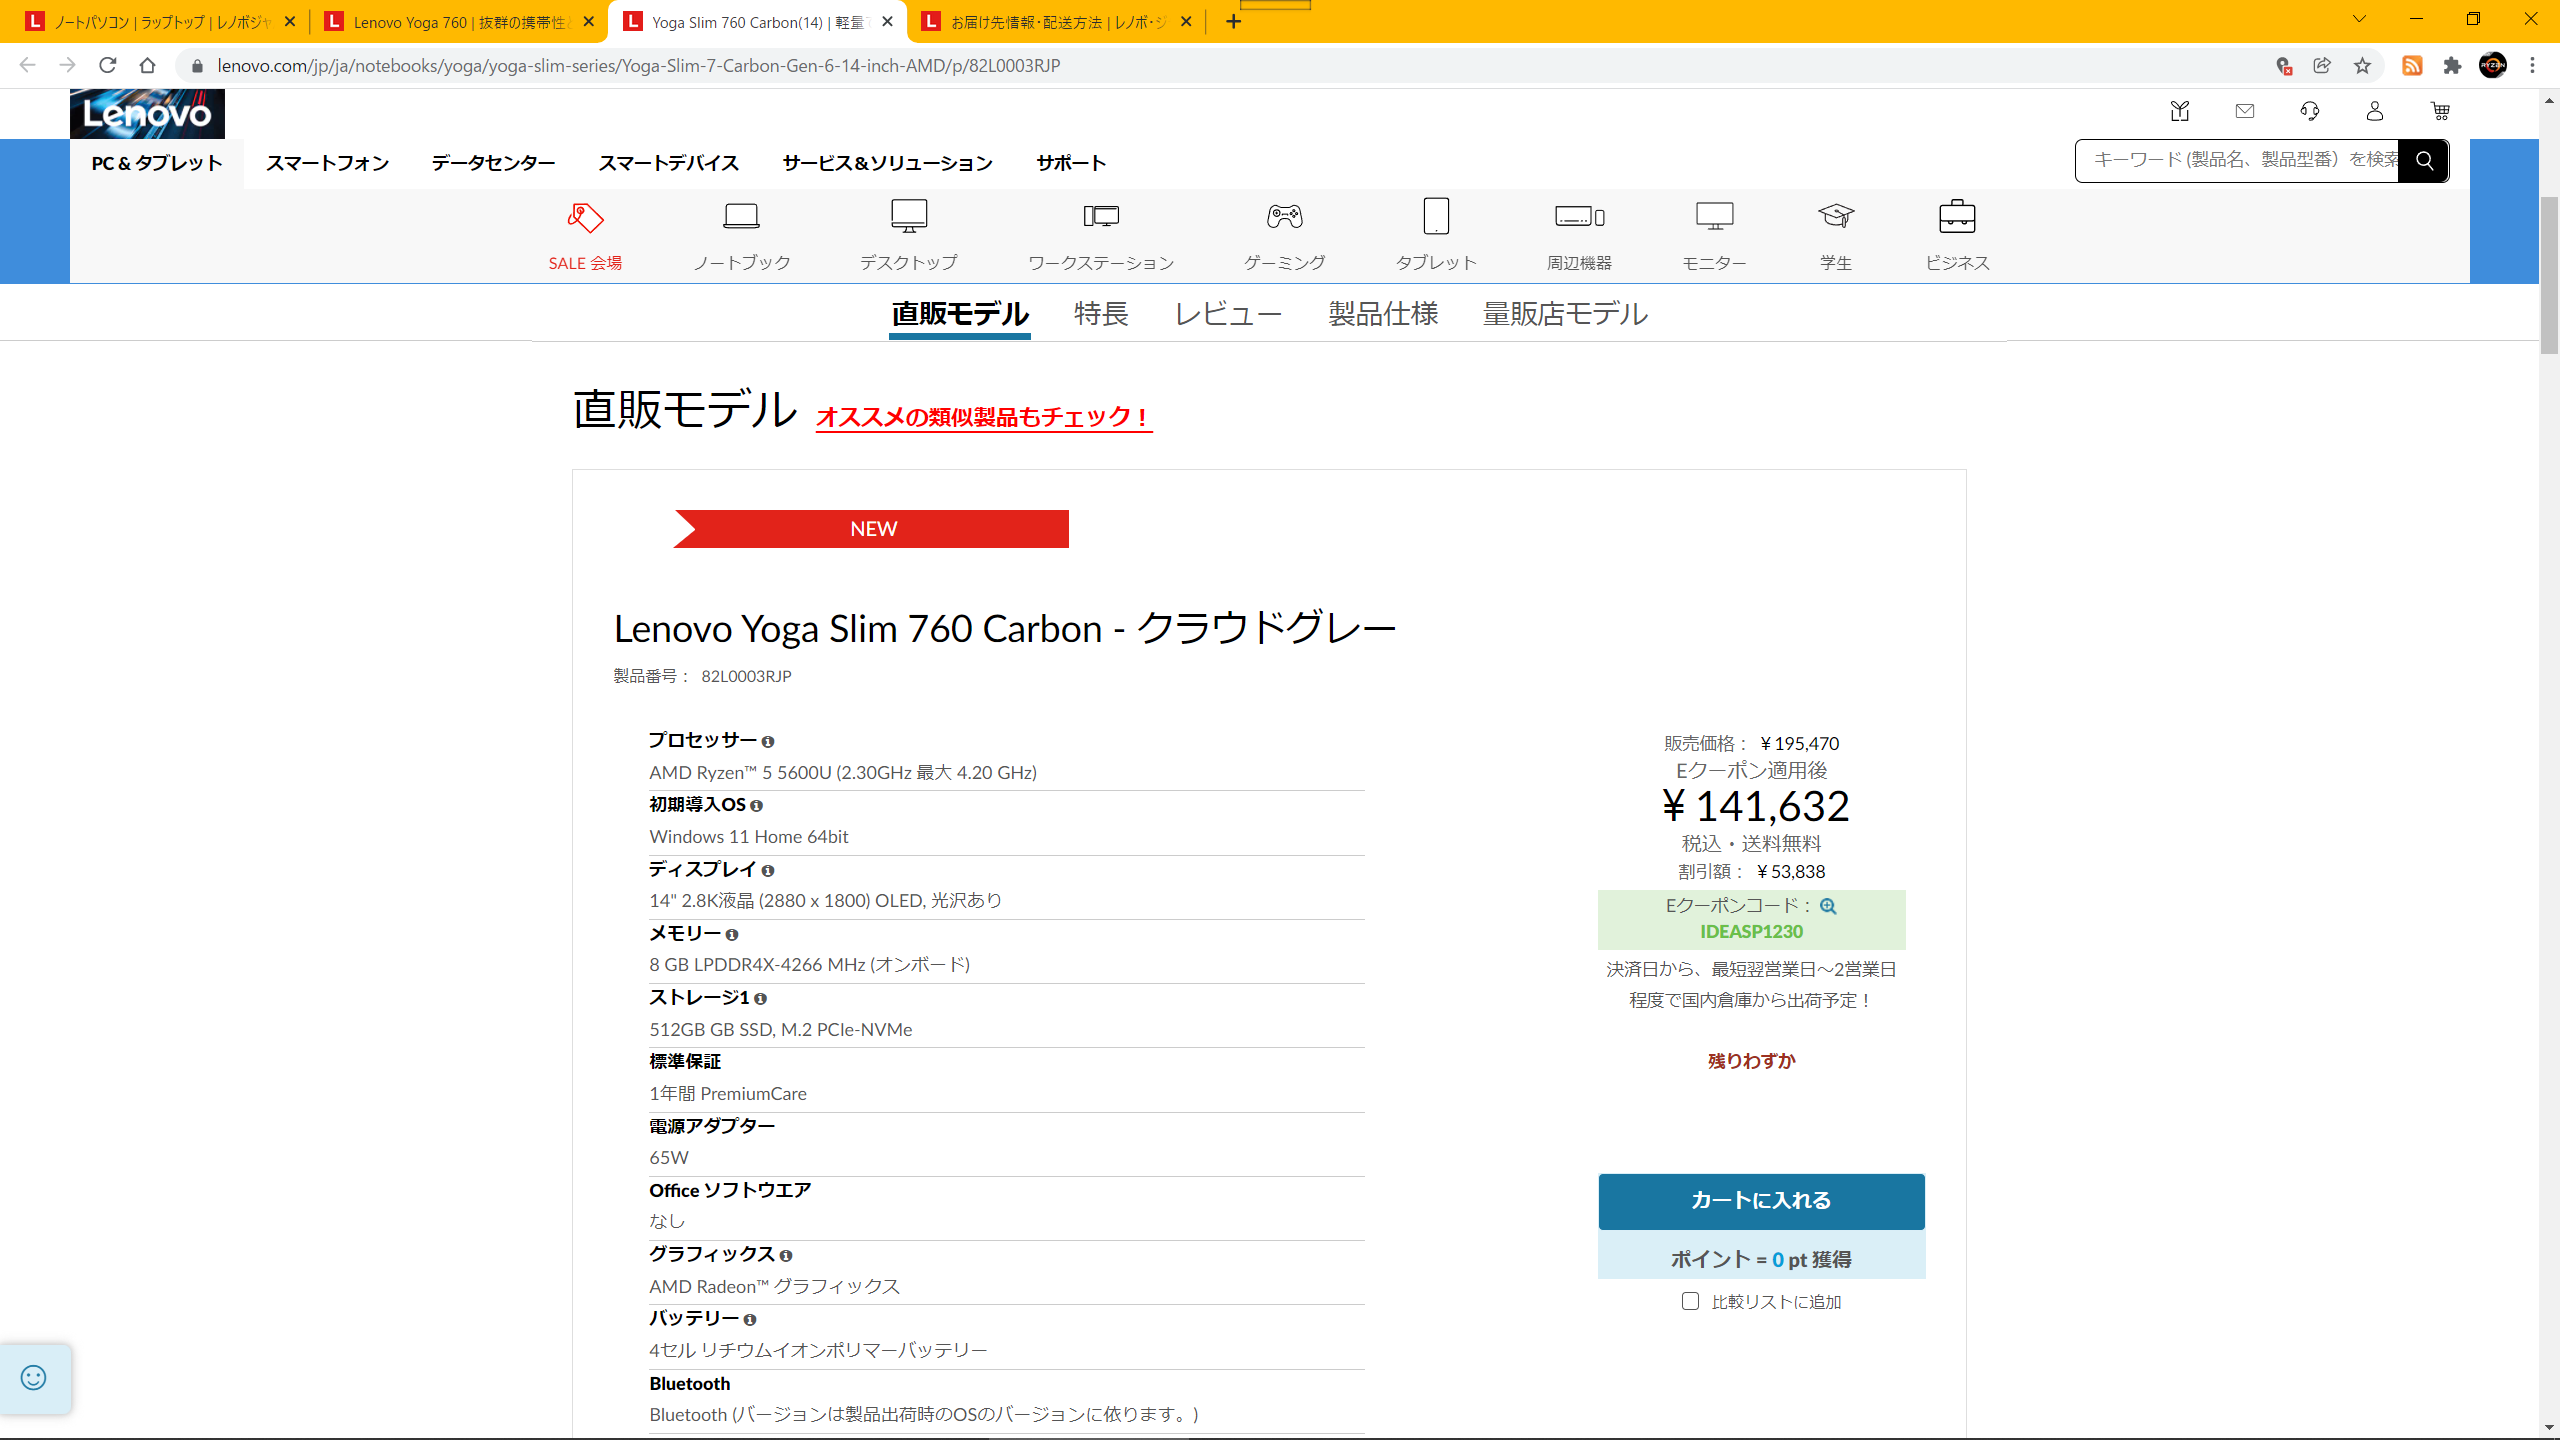
Task: Switch to the Lenovo Yoga 760 browser tab
Action: click(459, 22)
